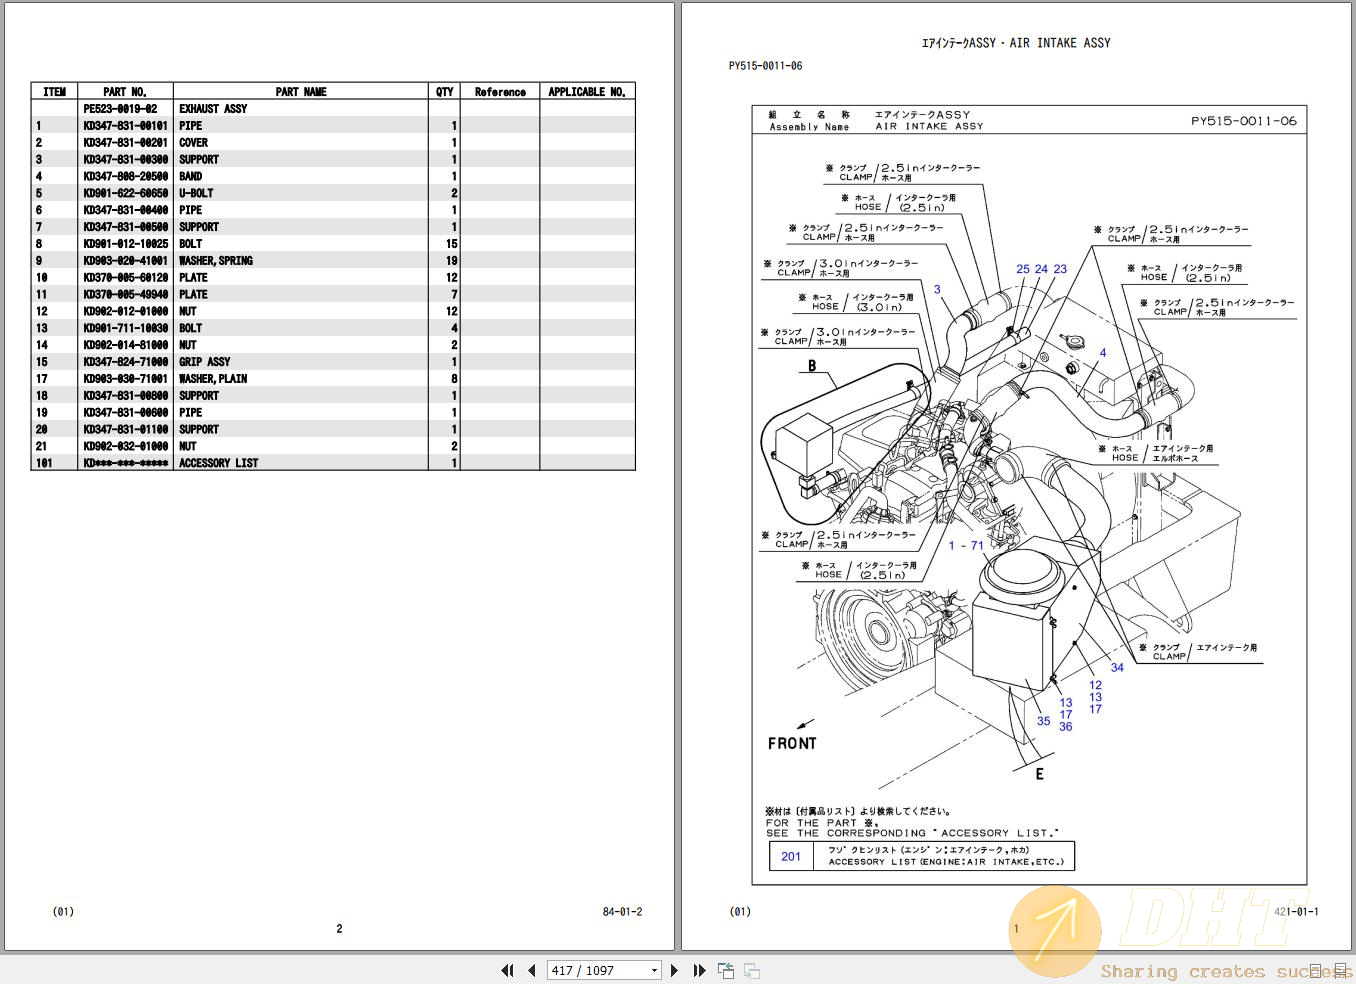Click the APPLICABLE NO. column header
This screenshot has width=1356, height=984.
click(587, 91)
